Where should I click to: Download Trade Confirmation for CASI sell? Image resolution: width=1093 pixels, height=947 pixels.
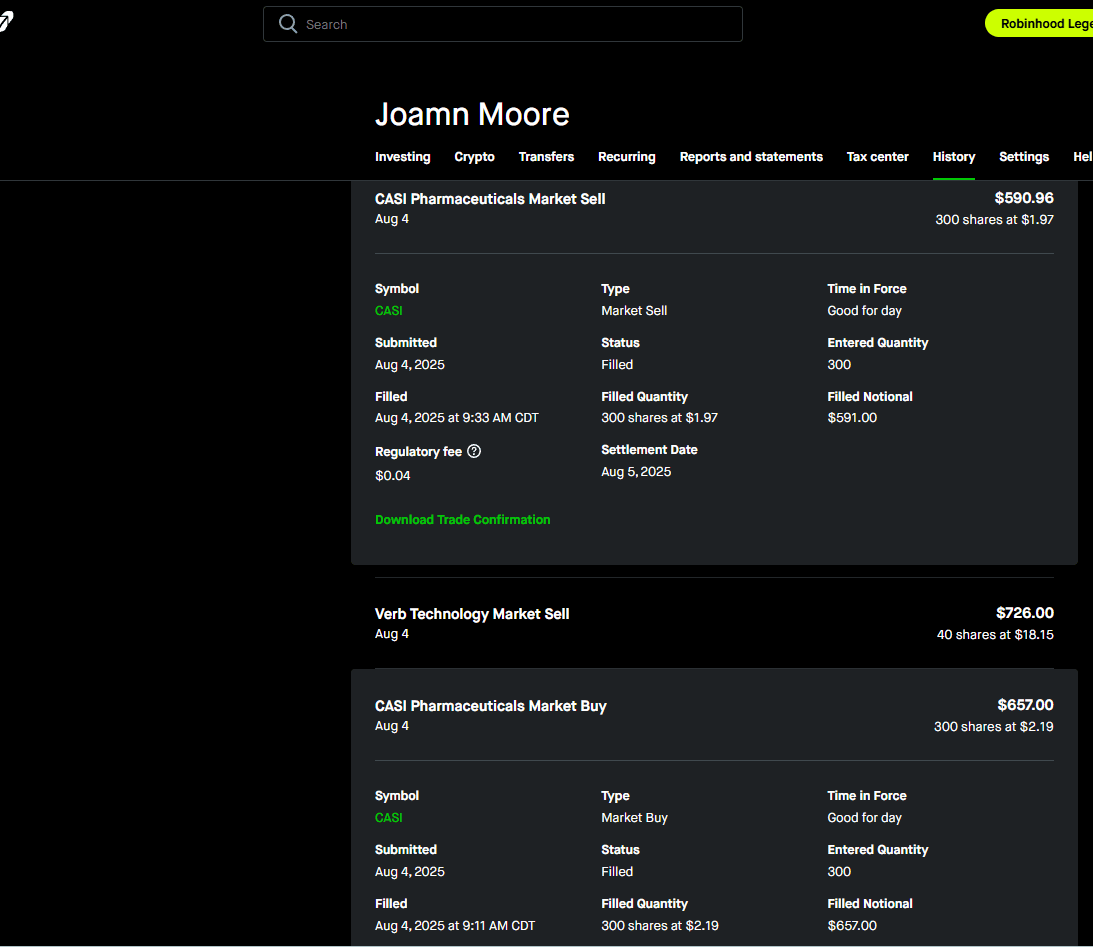tap(462, 520)
